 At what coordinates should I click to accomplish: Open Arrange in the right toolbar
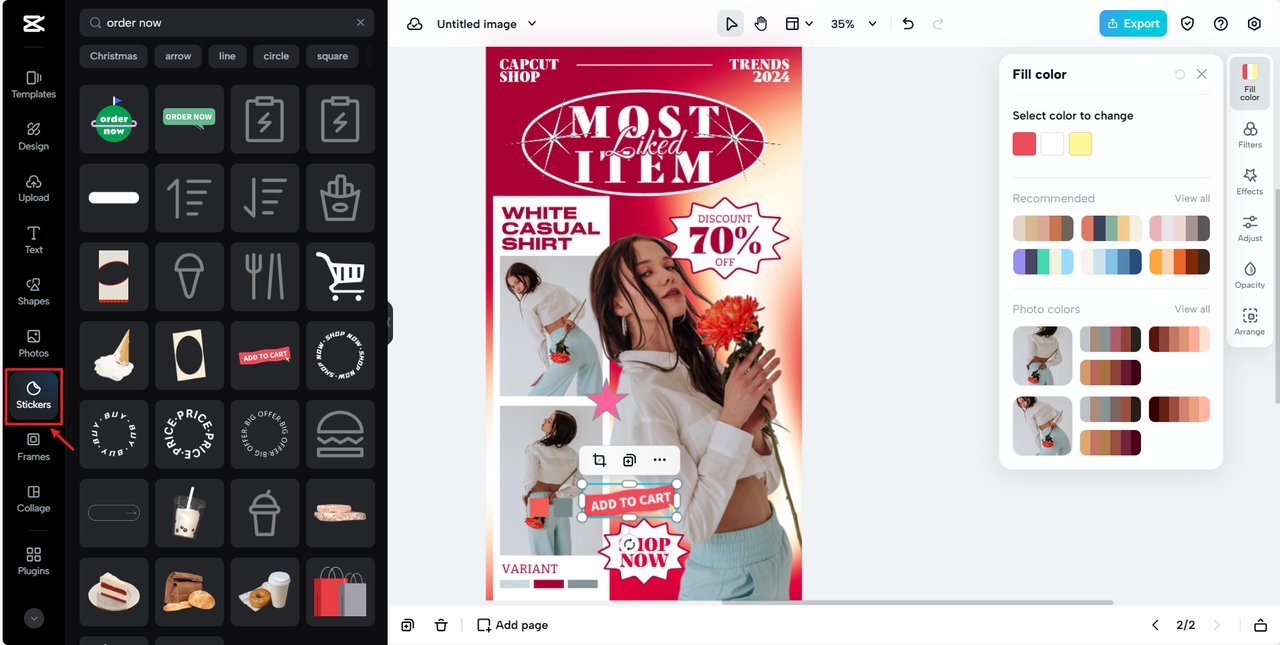[1250, 322]
